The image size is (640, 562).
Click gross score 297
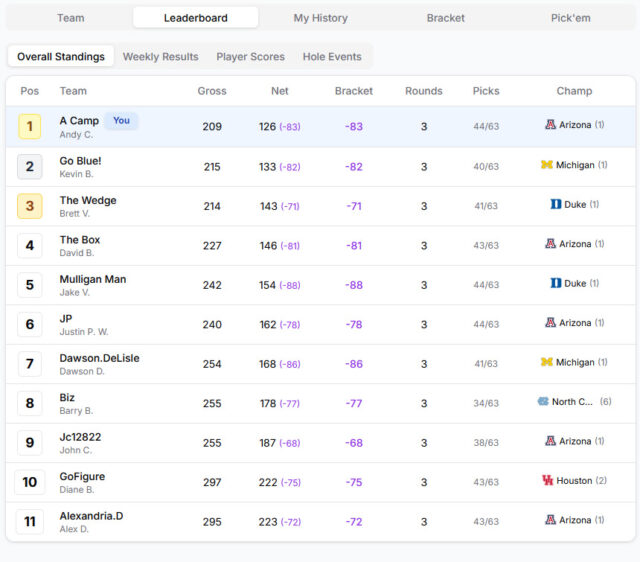coord(212,482)
